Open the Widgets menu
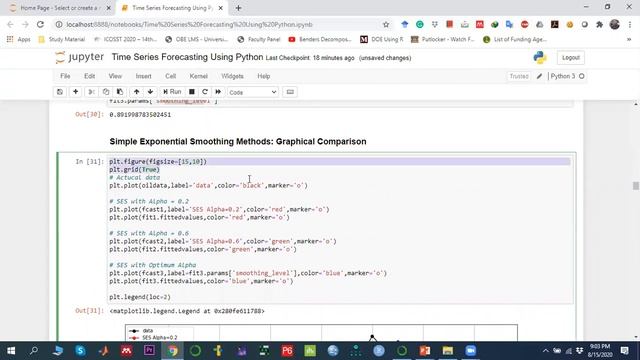The height and width of the screenshot is (360, 640). tap(232, 76)
